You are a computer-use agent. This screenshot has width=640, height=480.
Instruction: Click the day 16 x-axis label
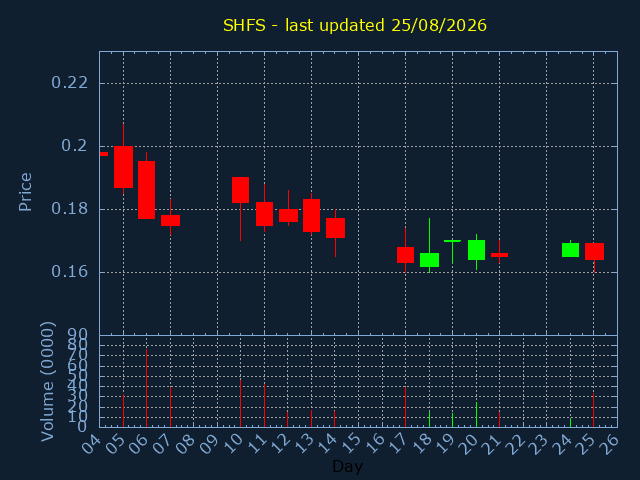pyautogui.click(x=374, y=444)
